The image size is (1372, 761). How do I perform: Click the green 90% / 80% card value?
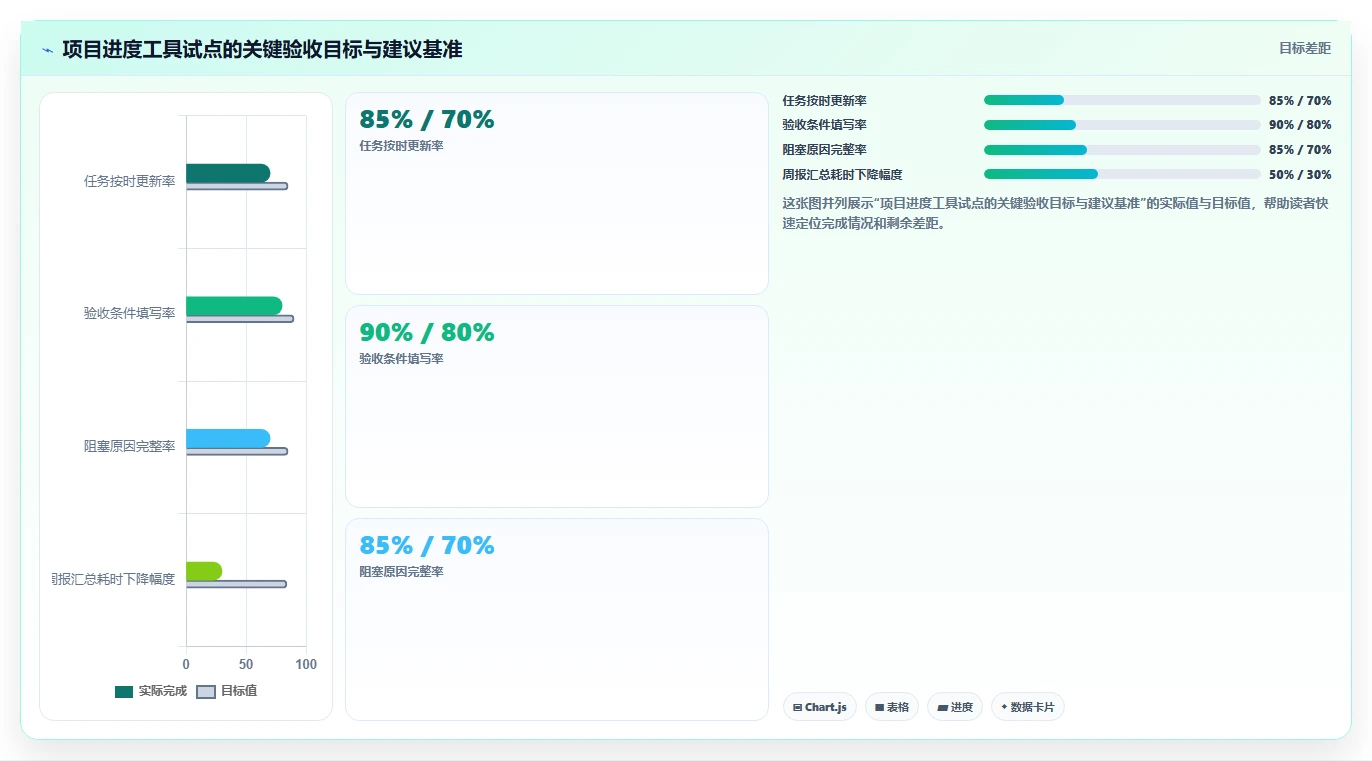click(427, 332)
